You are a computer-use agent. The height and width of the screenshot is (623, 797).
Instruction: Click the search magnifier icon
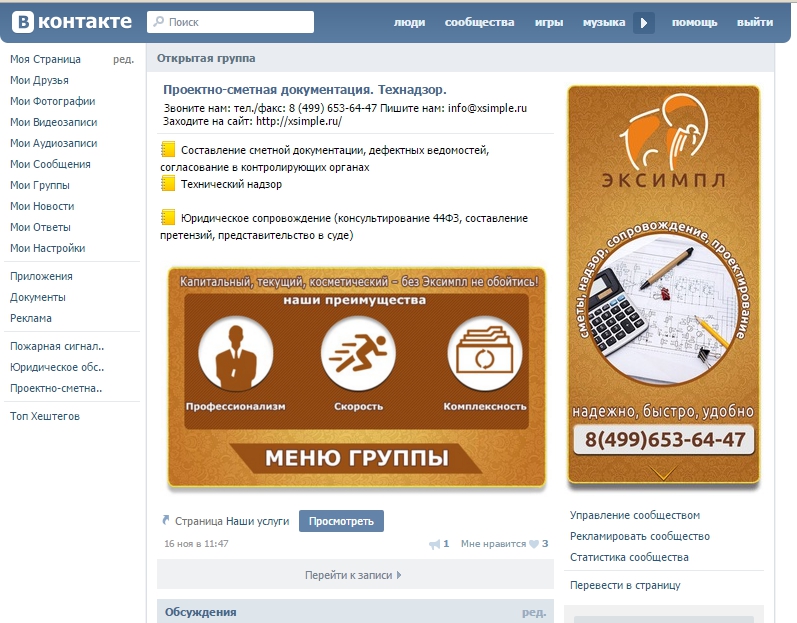(x=159, y=21)
